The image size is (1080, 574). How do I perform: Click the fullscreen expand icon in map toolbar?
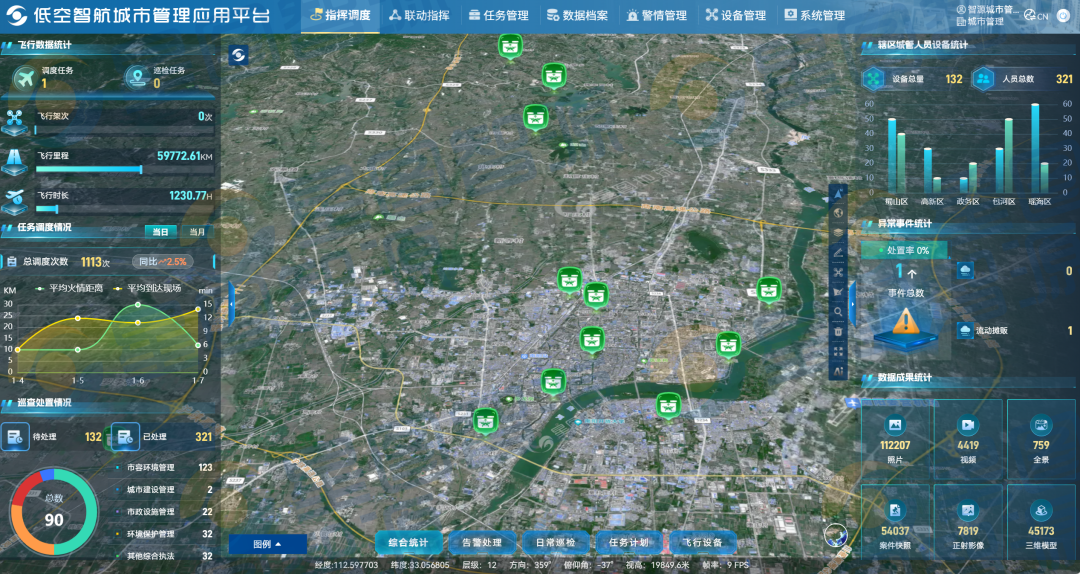(838, 351)
